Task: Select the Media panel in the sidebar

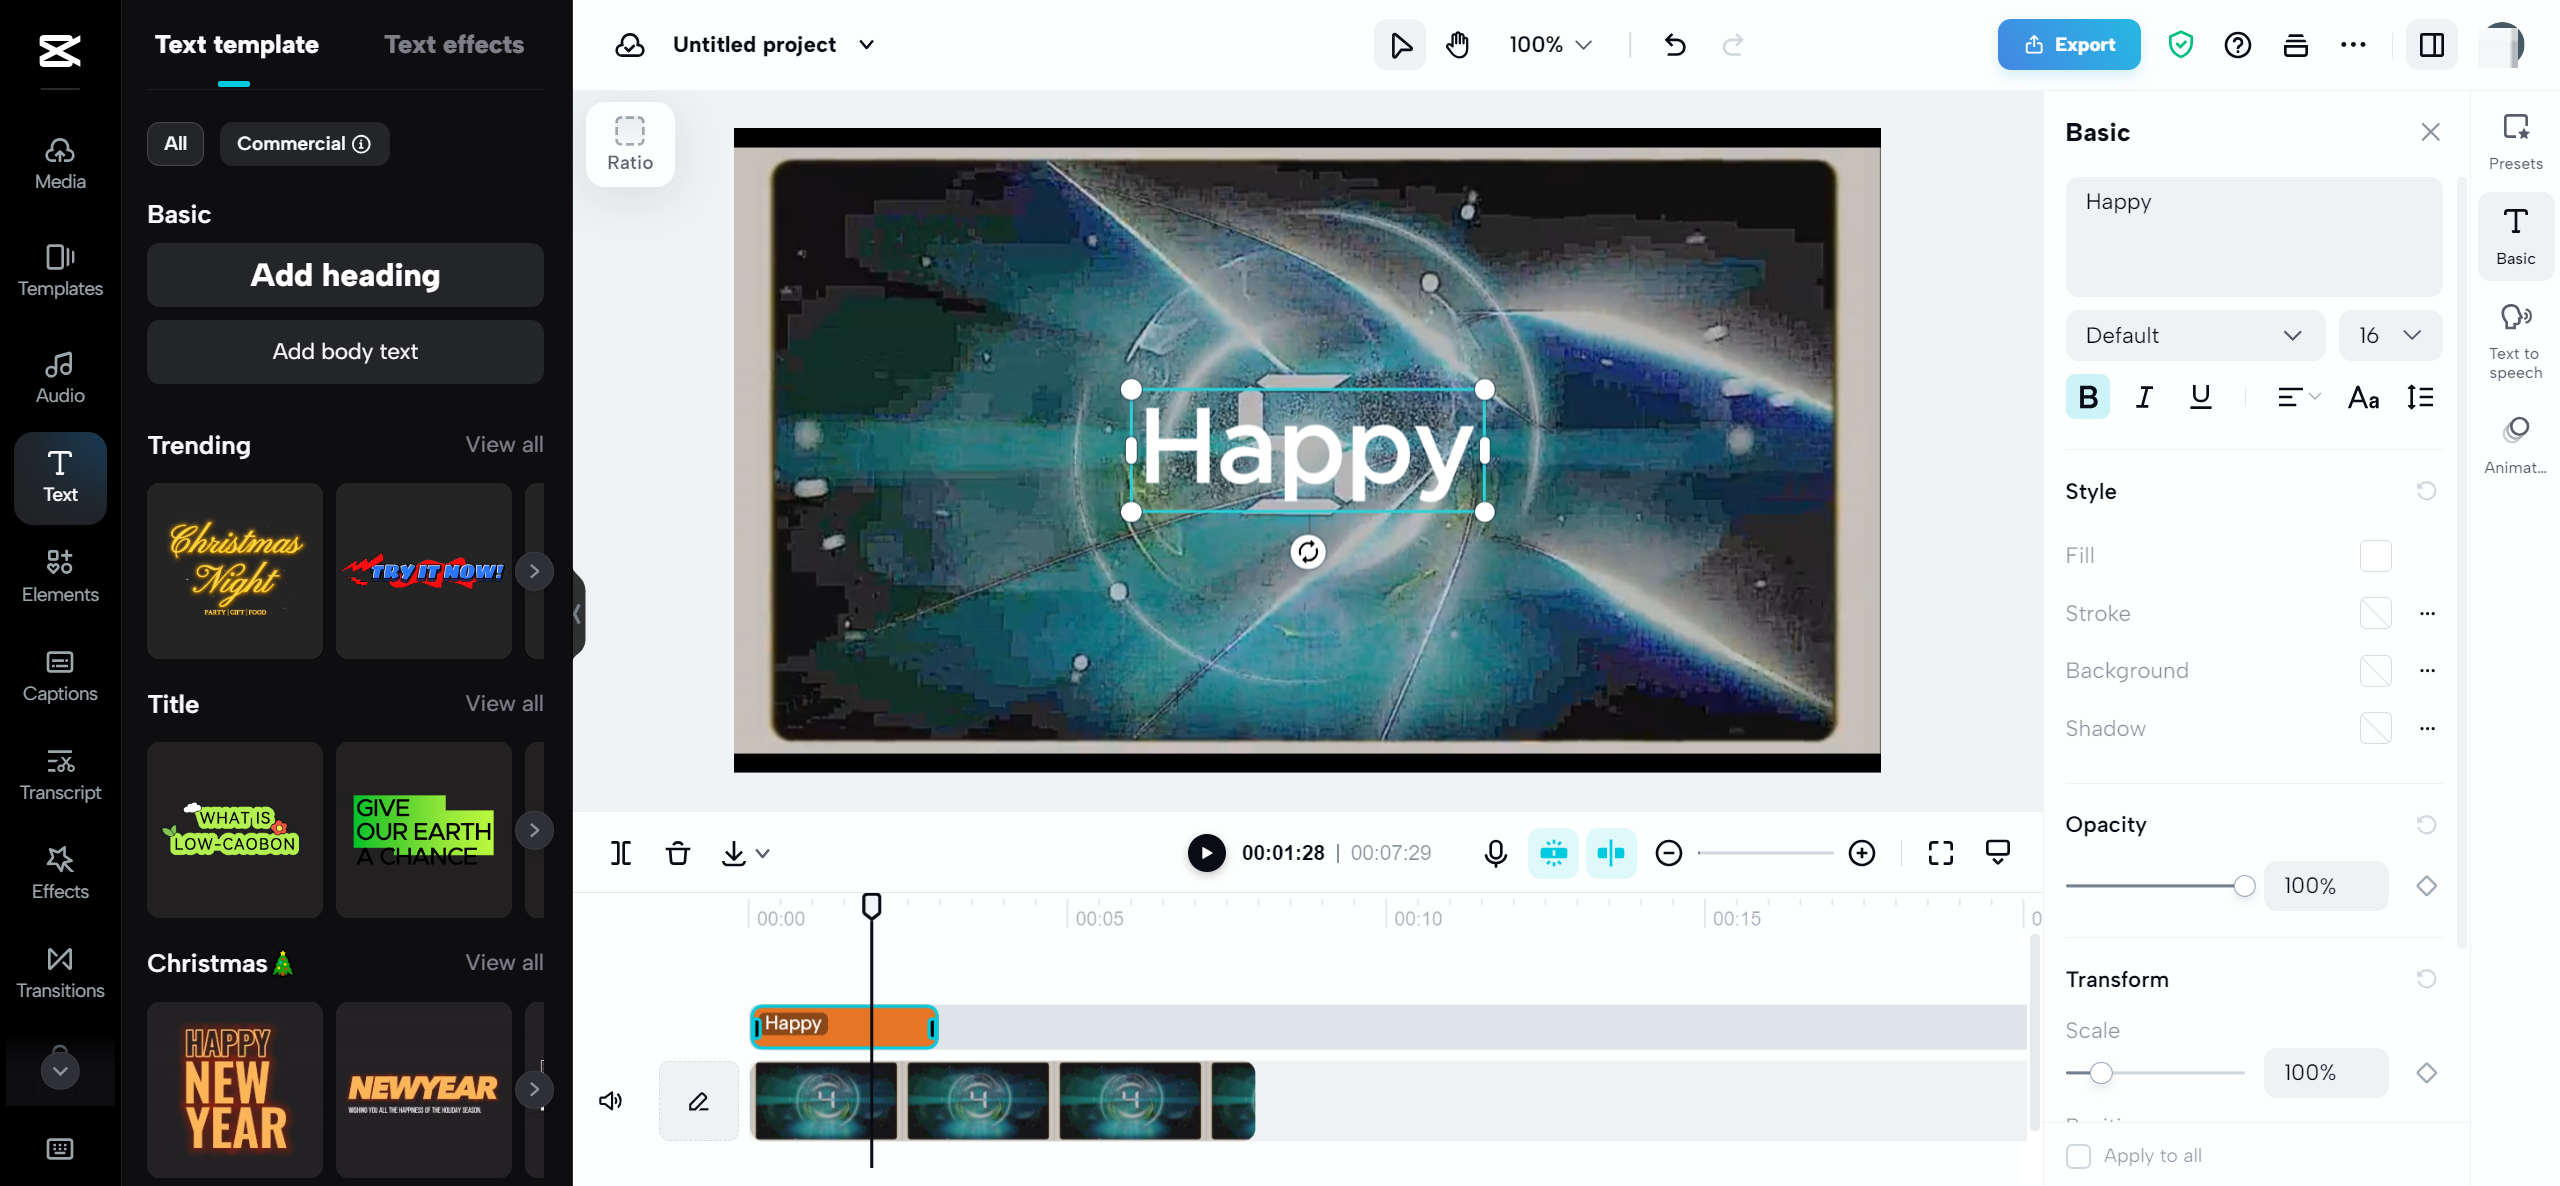Action: [59, 162]
